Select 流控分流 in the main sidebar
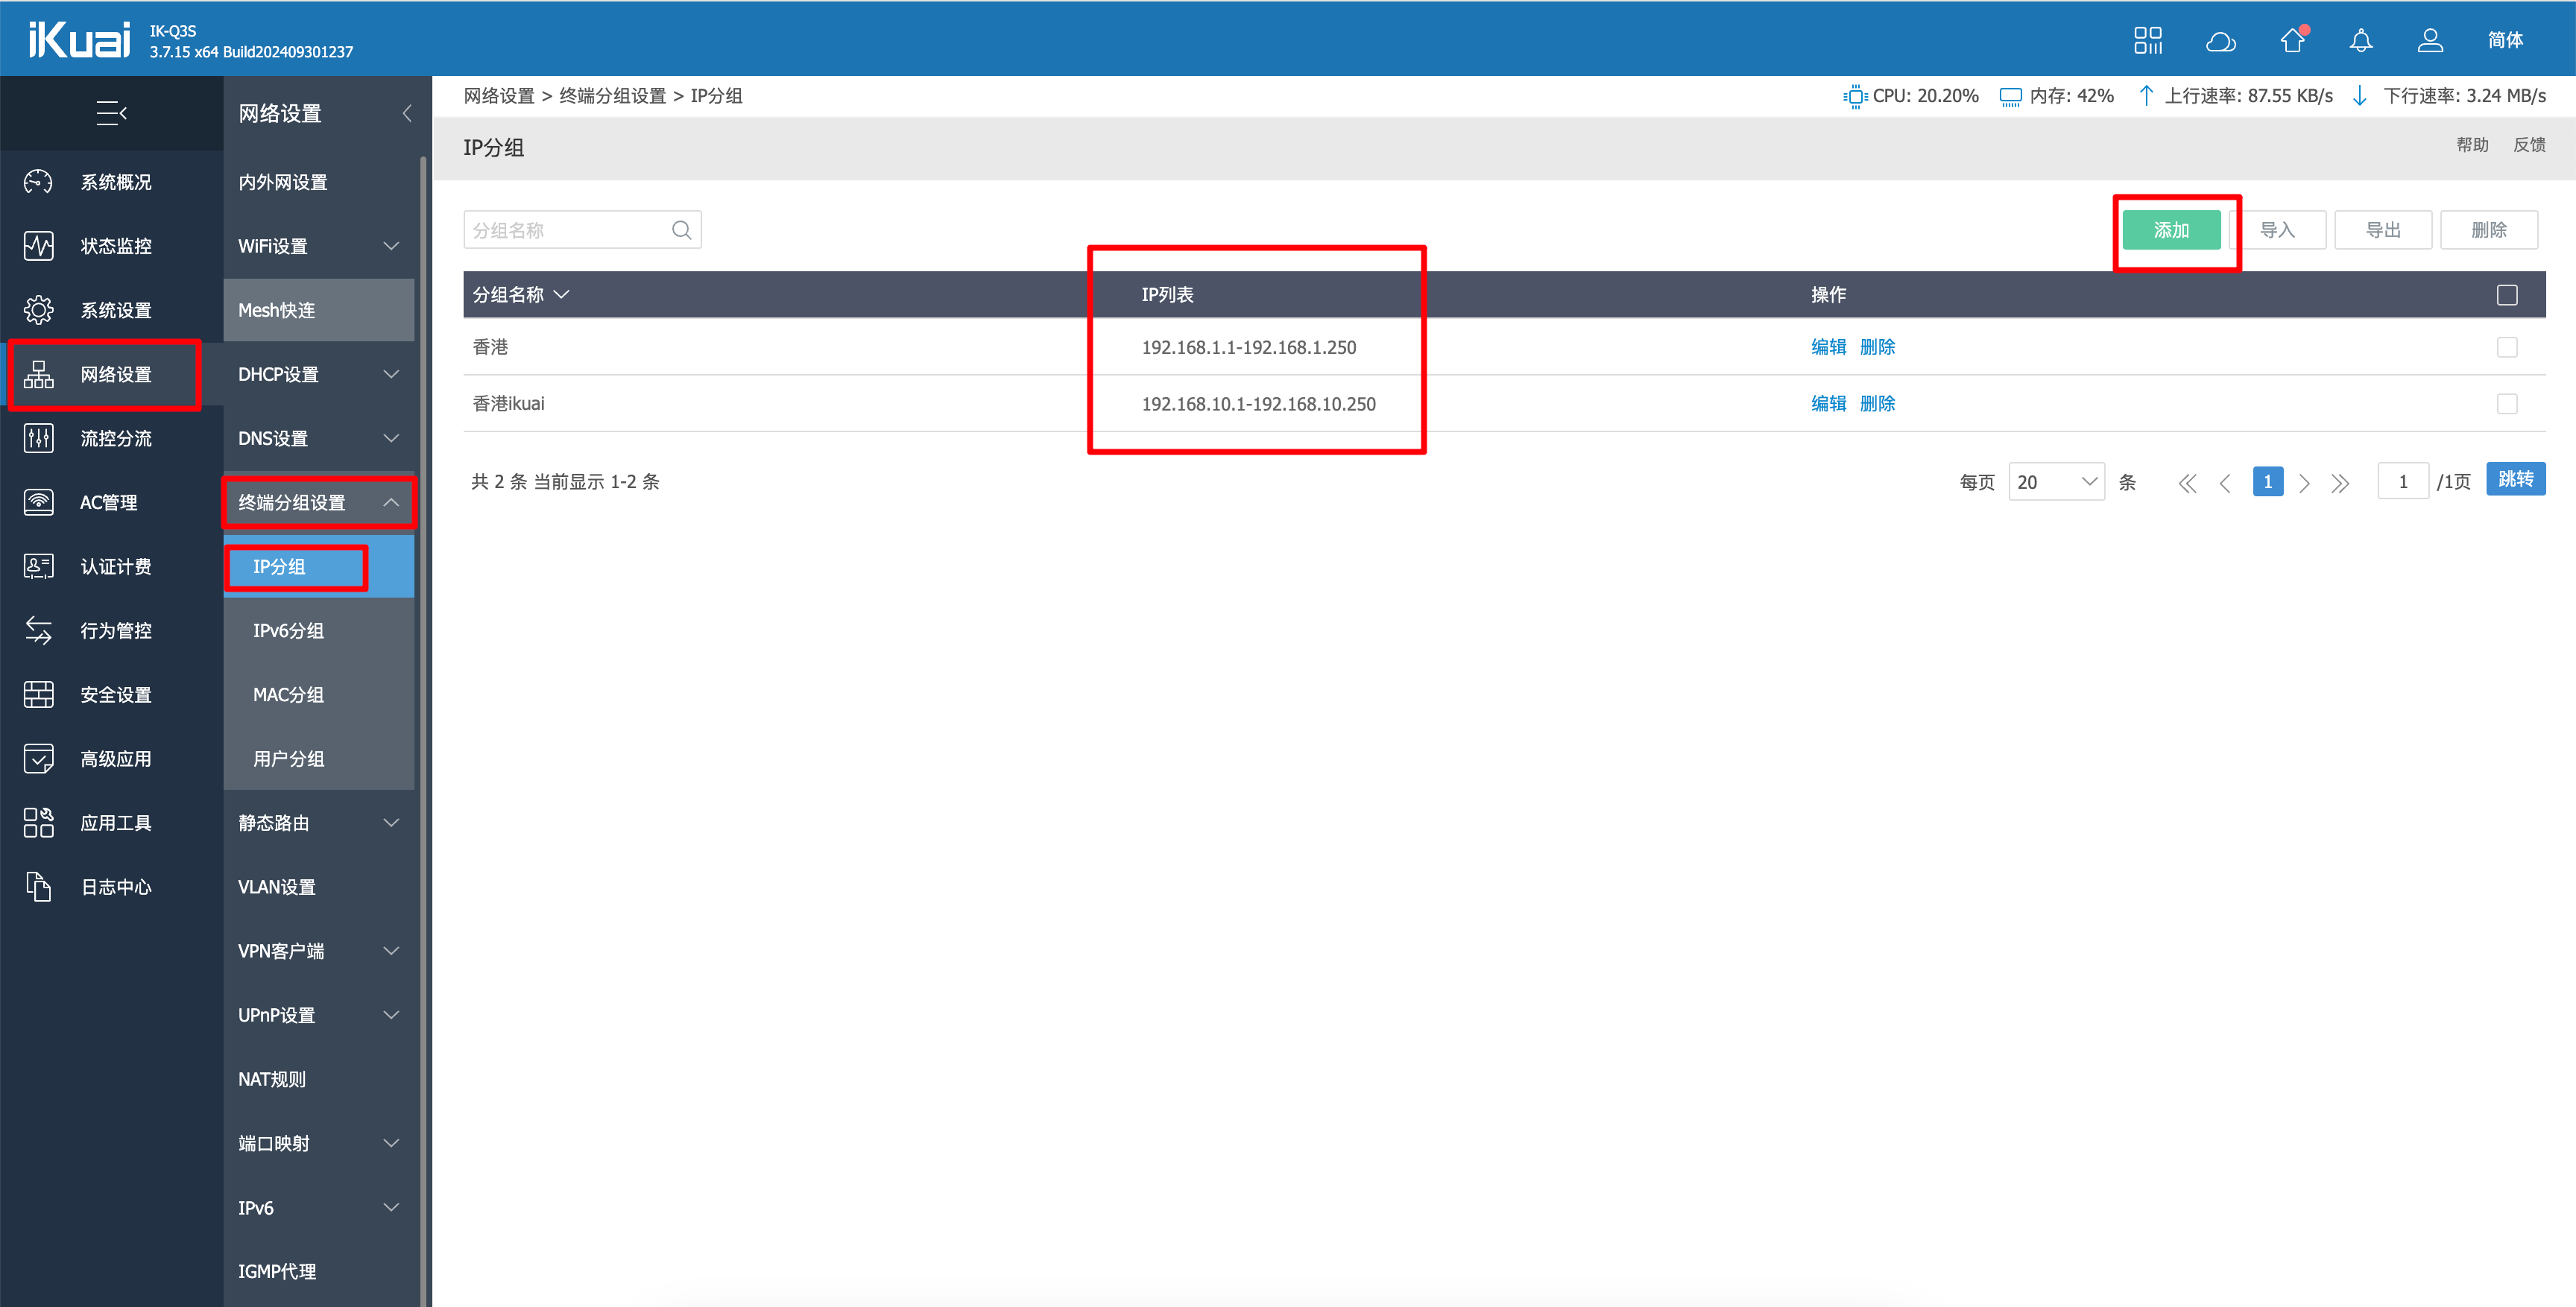Image resolution: width=2576 pixels, height=1307 pixels. (x=115, y=438)
